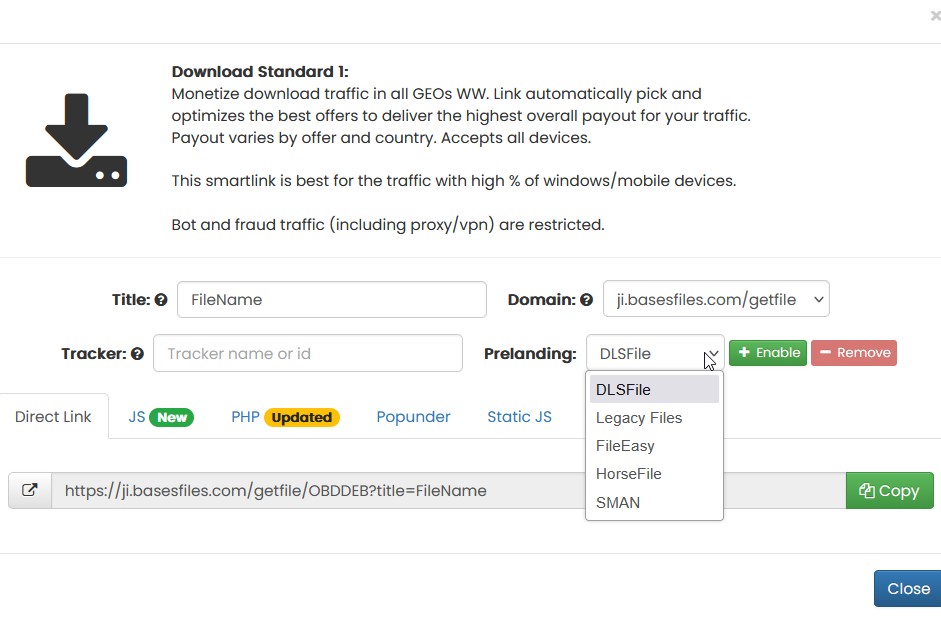Close the modal with the top X icon
941x618 pixels.
(x=934, y=16)
